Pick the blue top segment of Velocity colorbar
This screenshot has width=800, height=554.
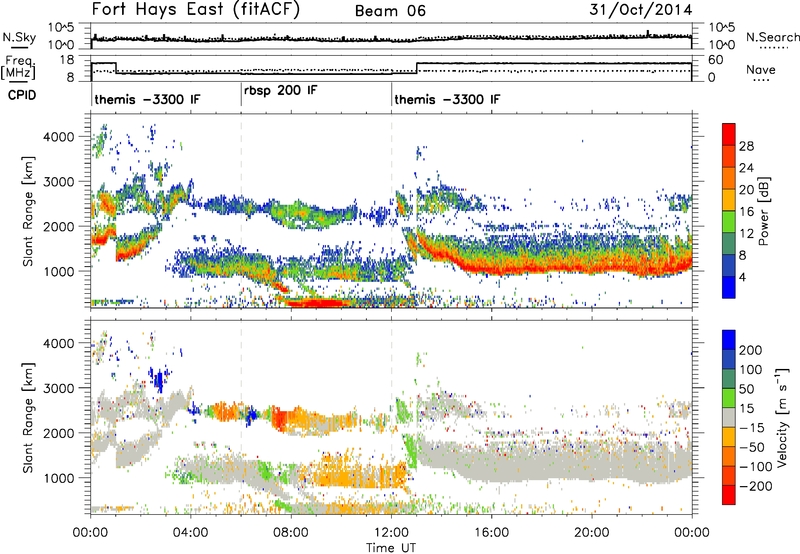point(729,340)
